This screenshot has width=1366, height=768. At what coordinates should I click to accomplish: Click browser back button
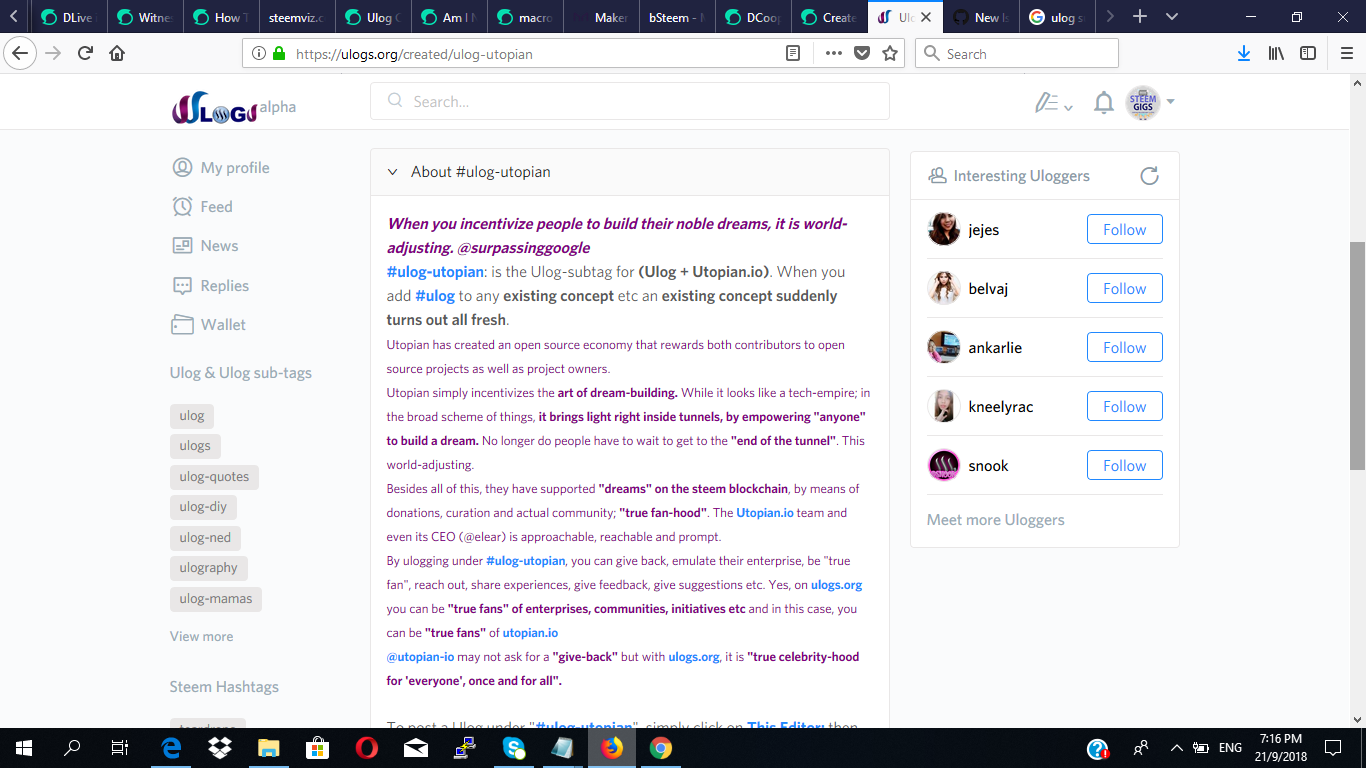[x=20, y=54]
